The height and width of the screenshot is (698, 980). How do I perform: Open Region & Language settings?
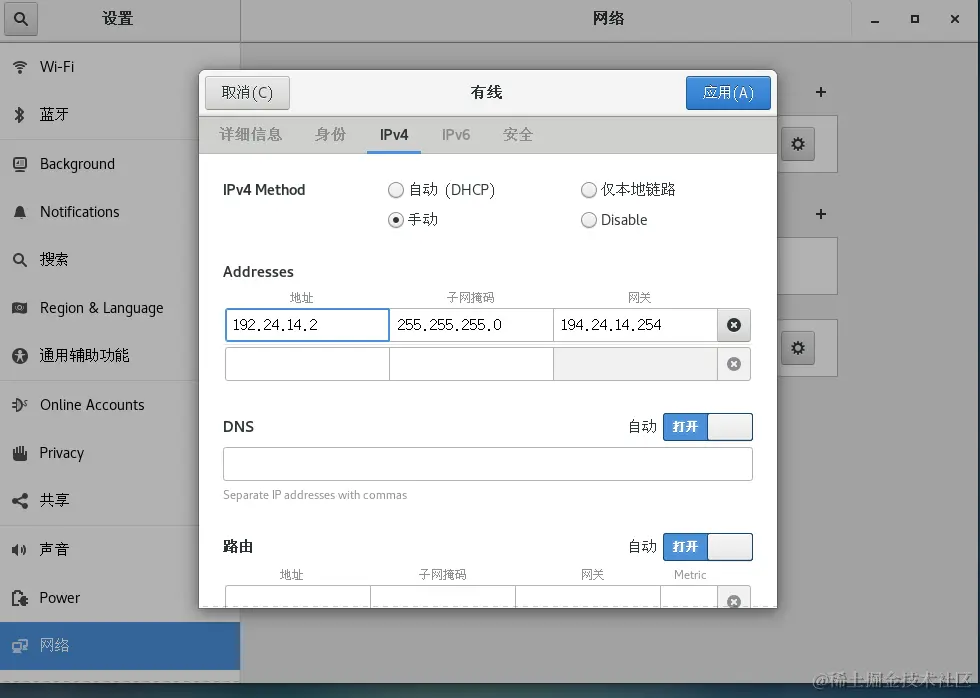(120, 308)
